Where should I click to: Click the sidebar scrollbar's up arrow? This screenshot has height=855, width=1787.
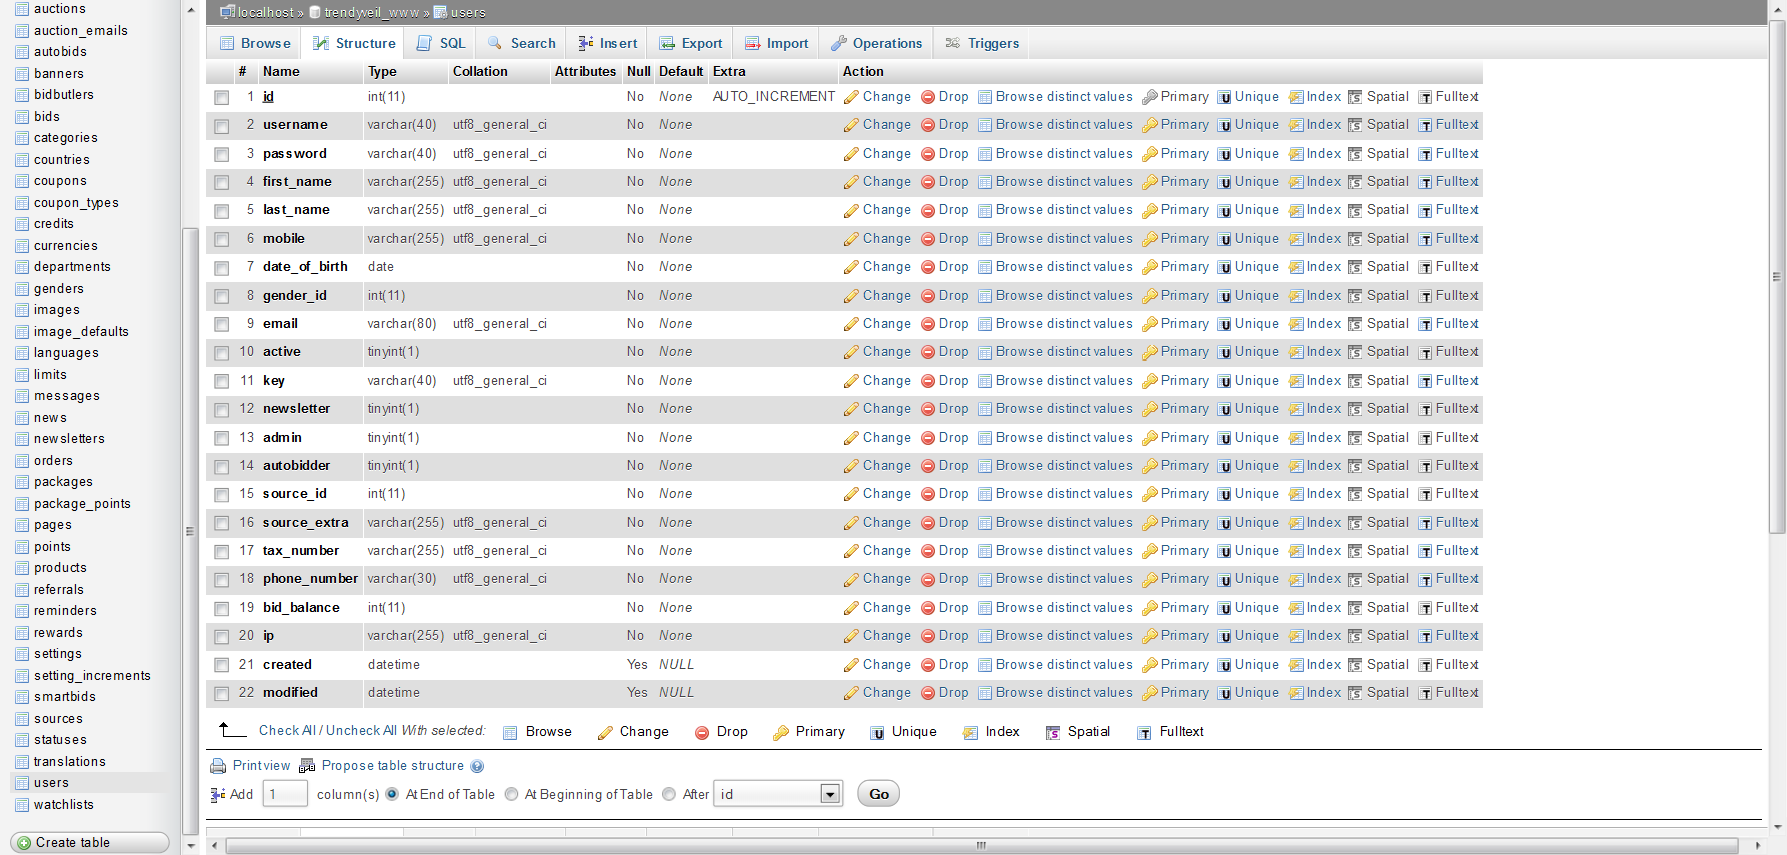click(x=190, y=10)
